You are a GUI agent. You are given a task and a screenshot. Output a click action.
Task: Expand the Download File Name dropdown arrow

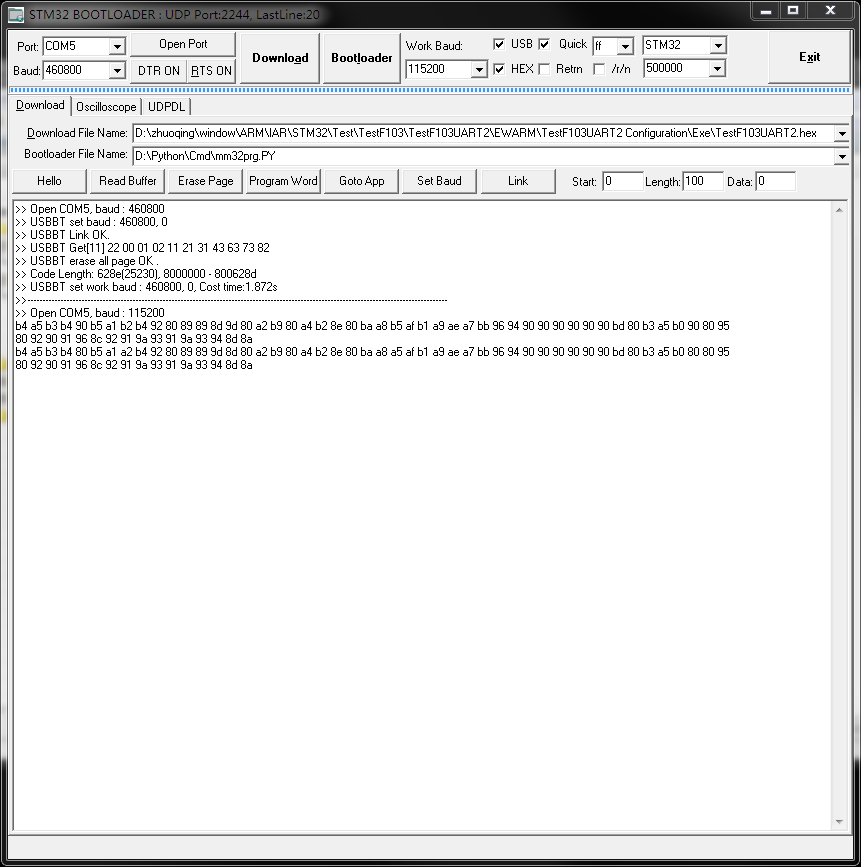(842, 133)
